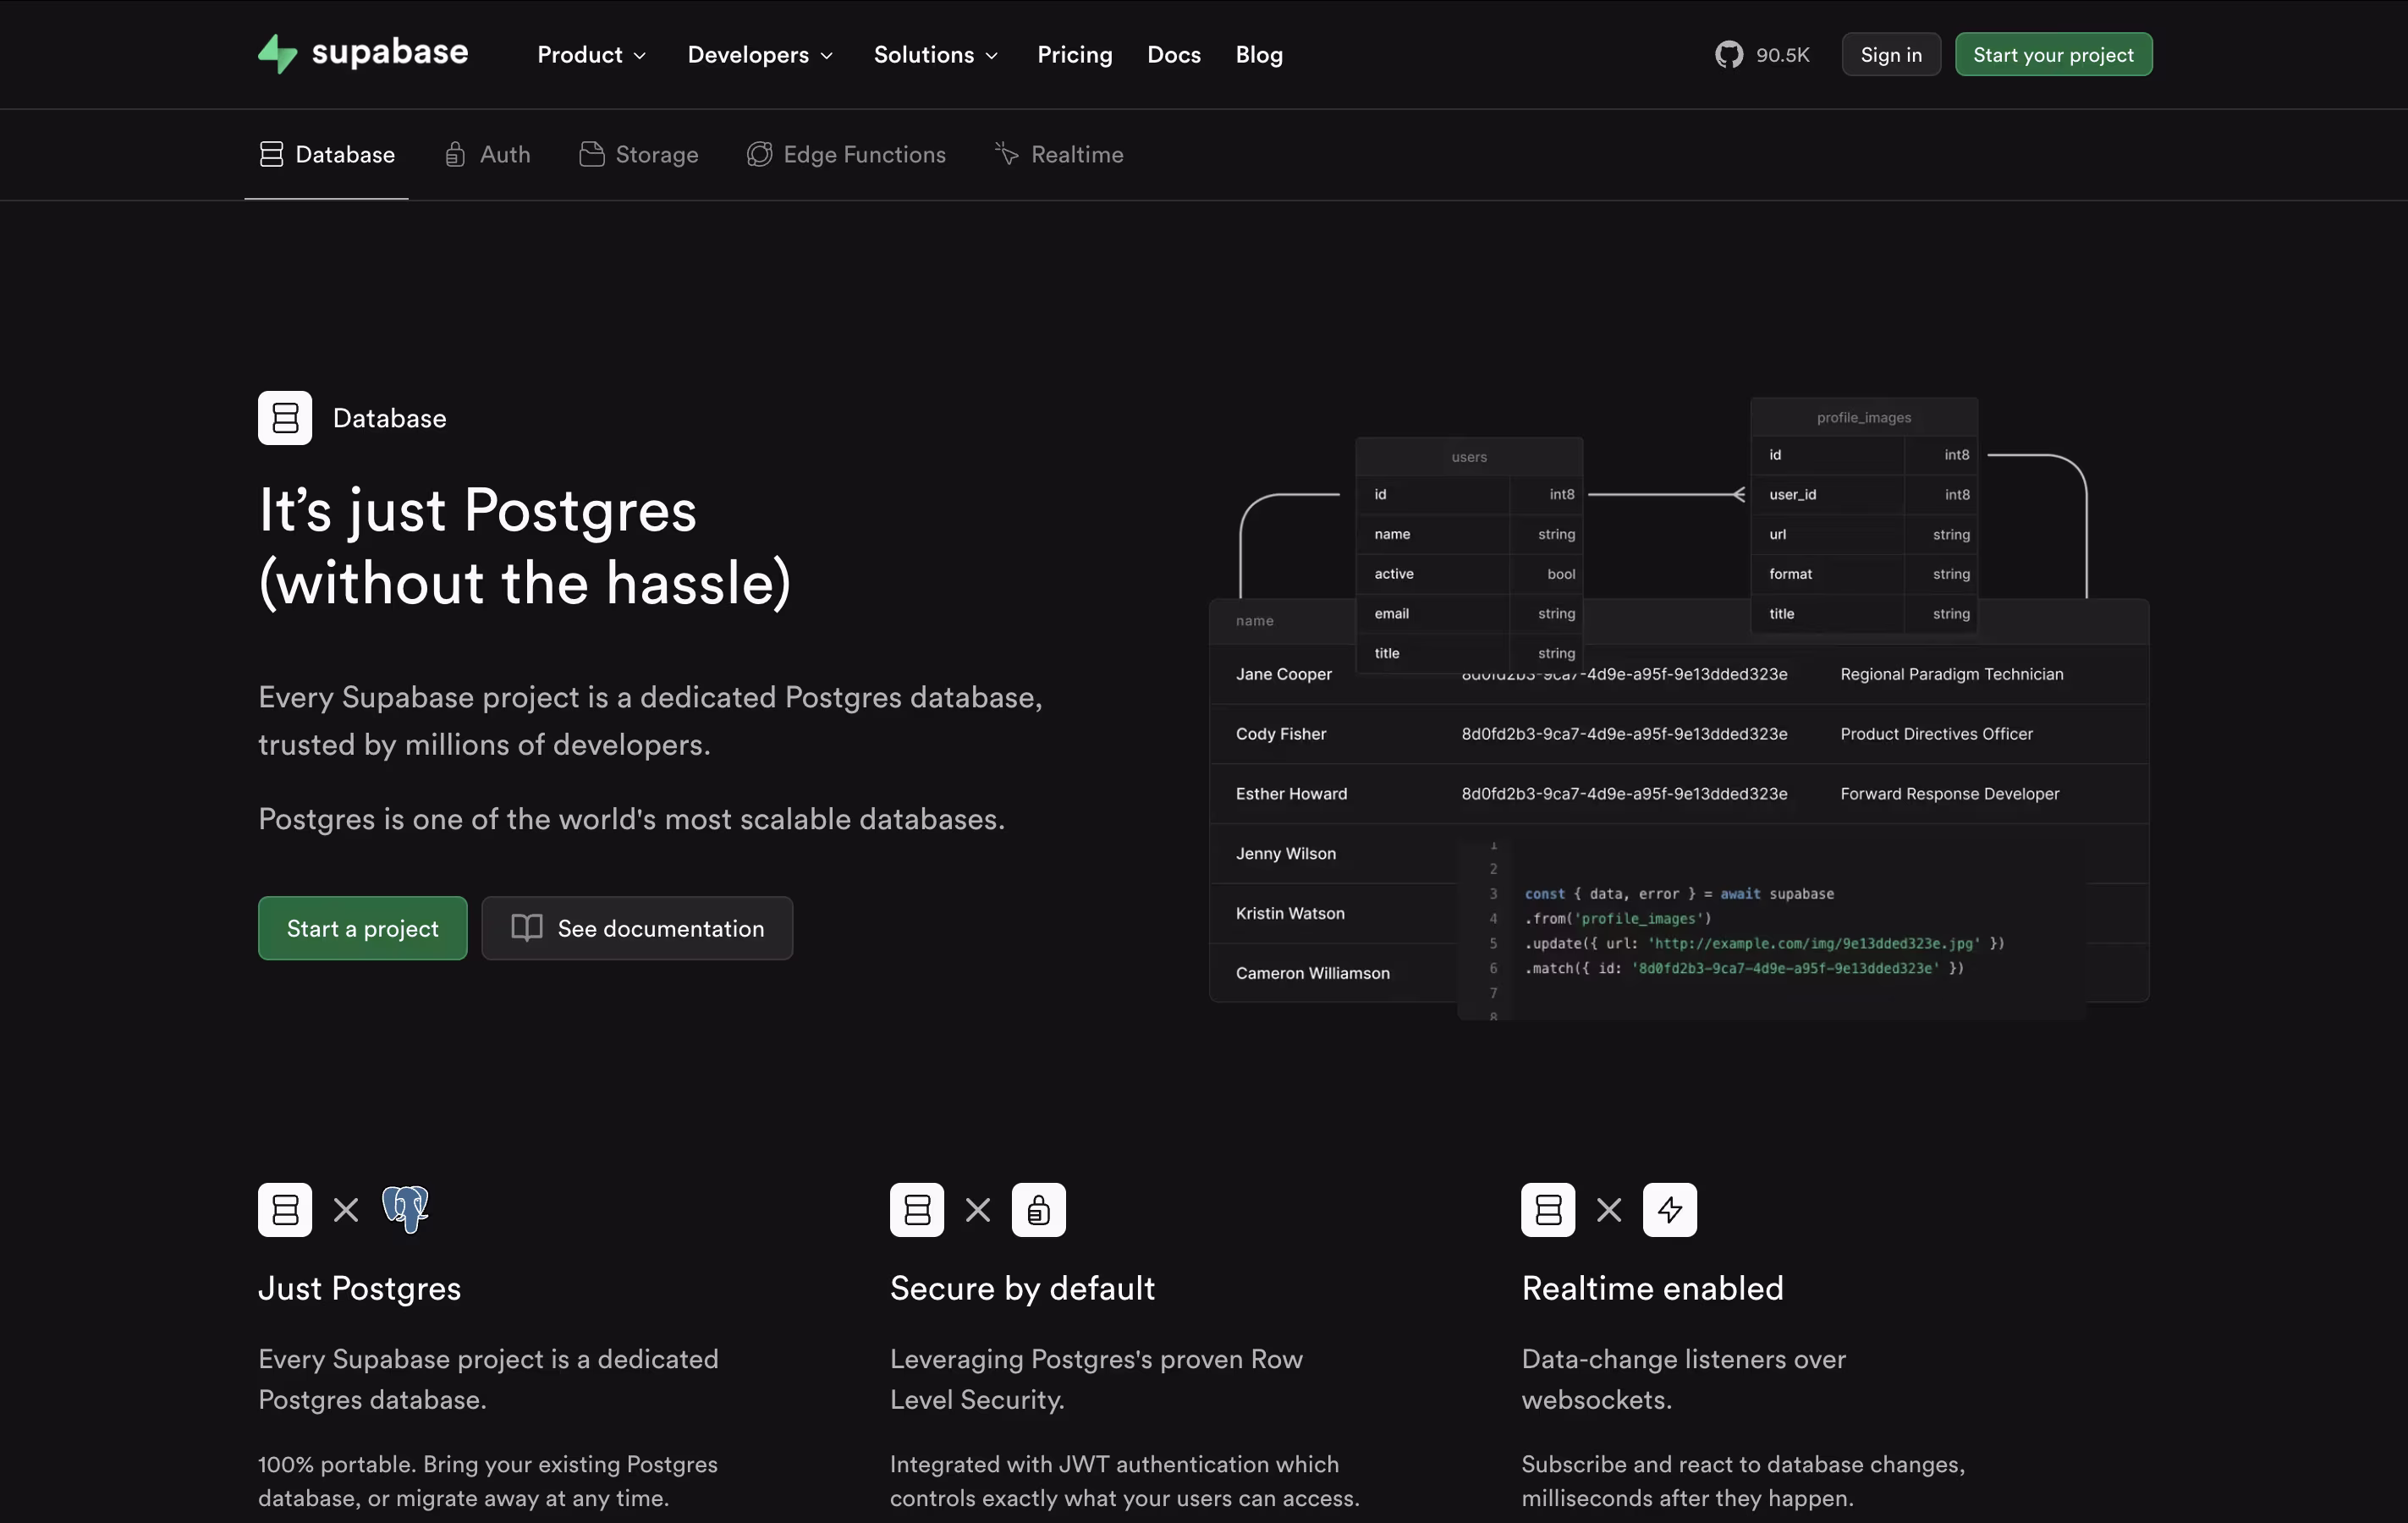Expand the Solutions dropdown menu
This screenshot has width=2408, height=1523.
pyautogui.click(x=936, y=55)
